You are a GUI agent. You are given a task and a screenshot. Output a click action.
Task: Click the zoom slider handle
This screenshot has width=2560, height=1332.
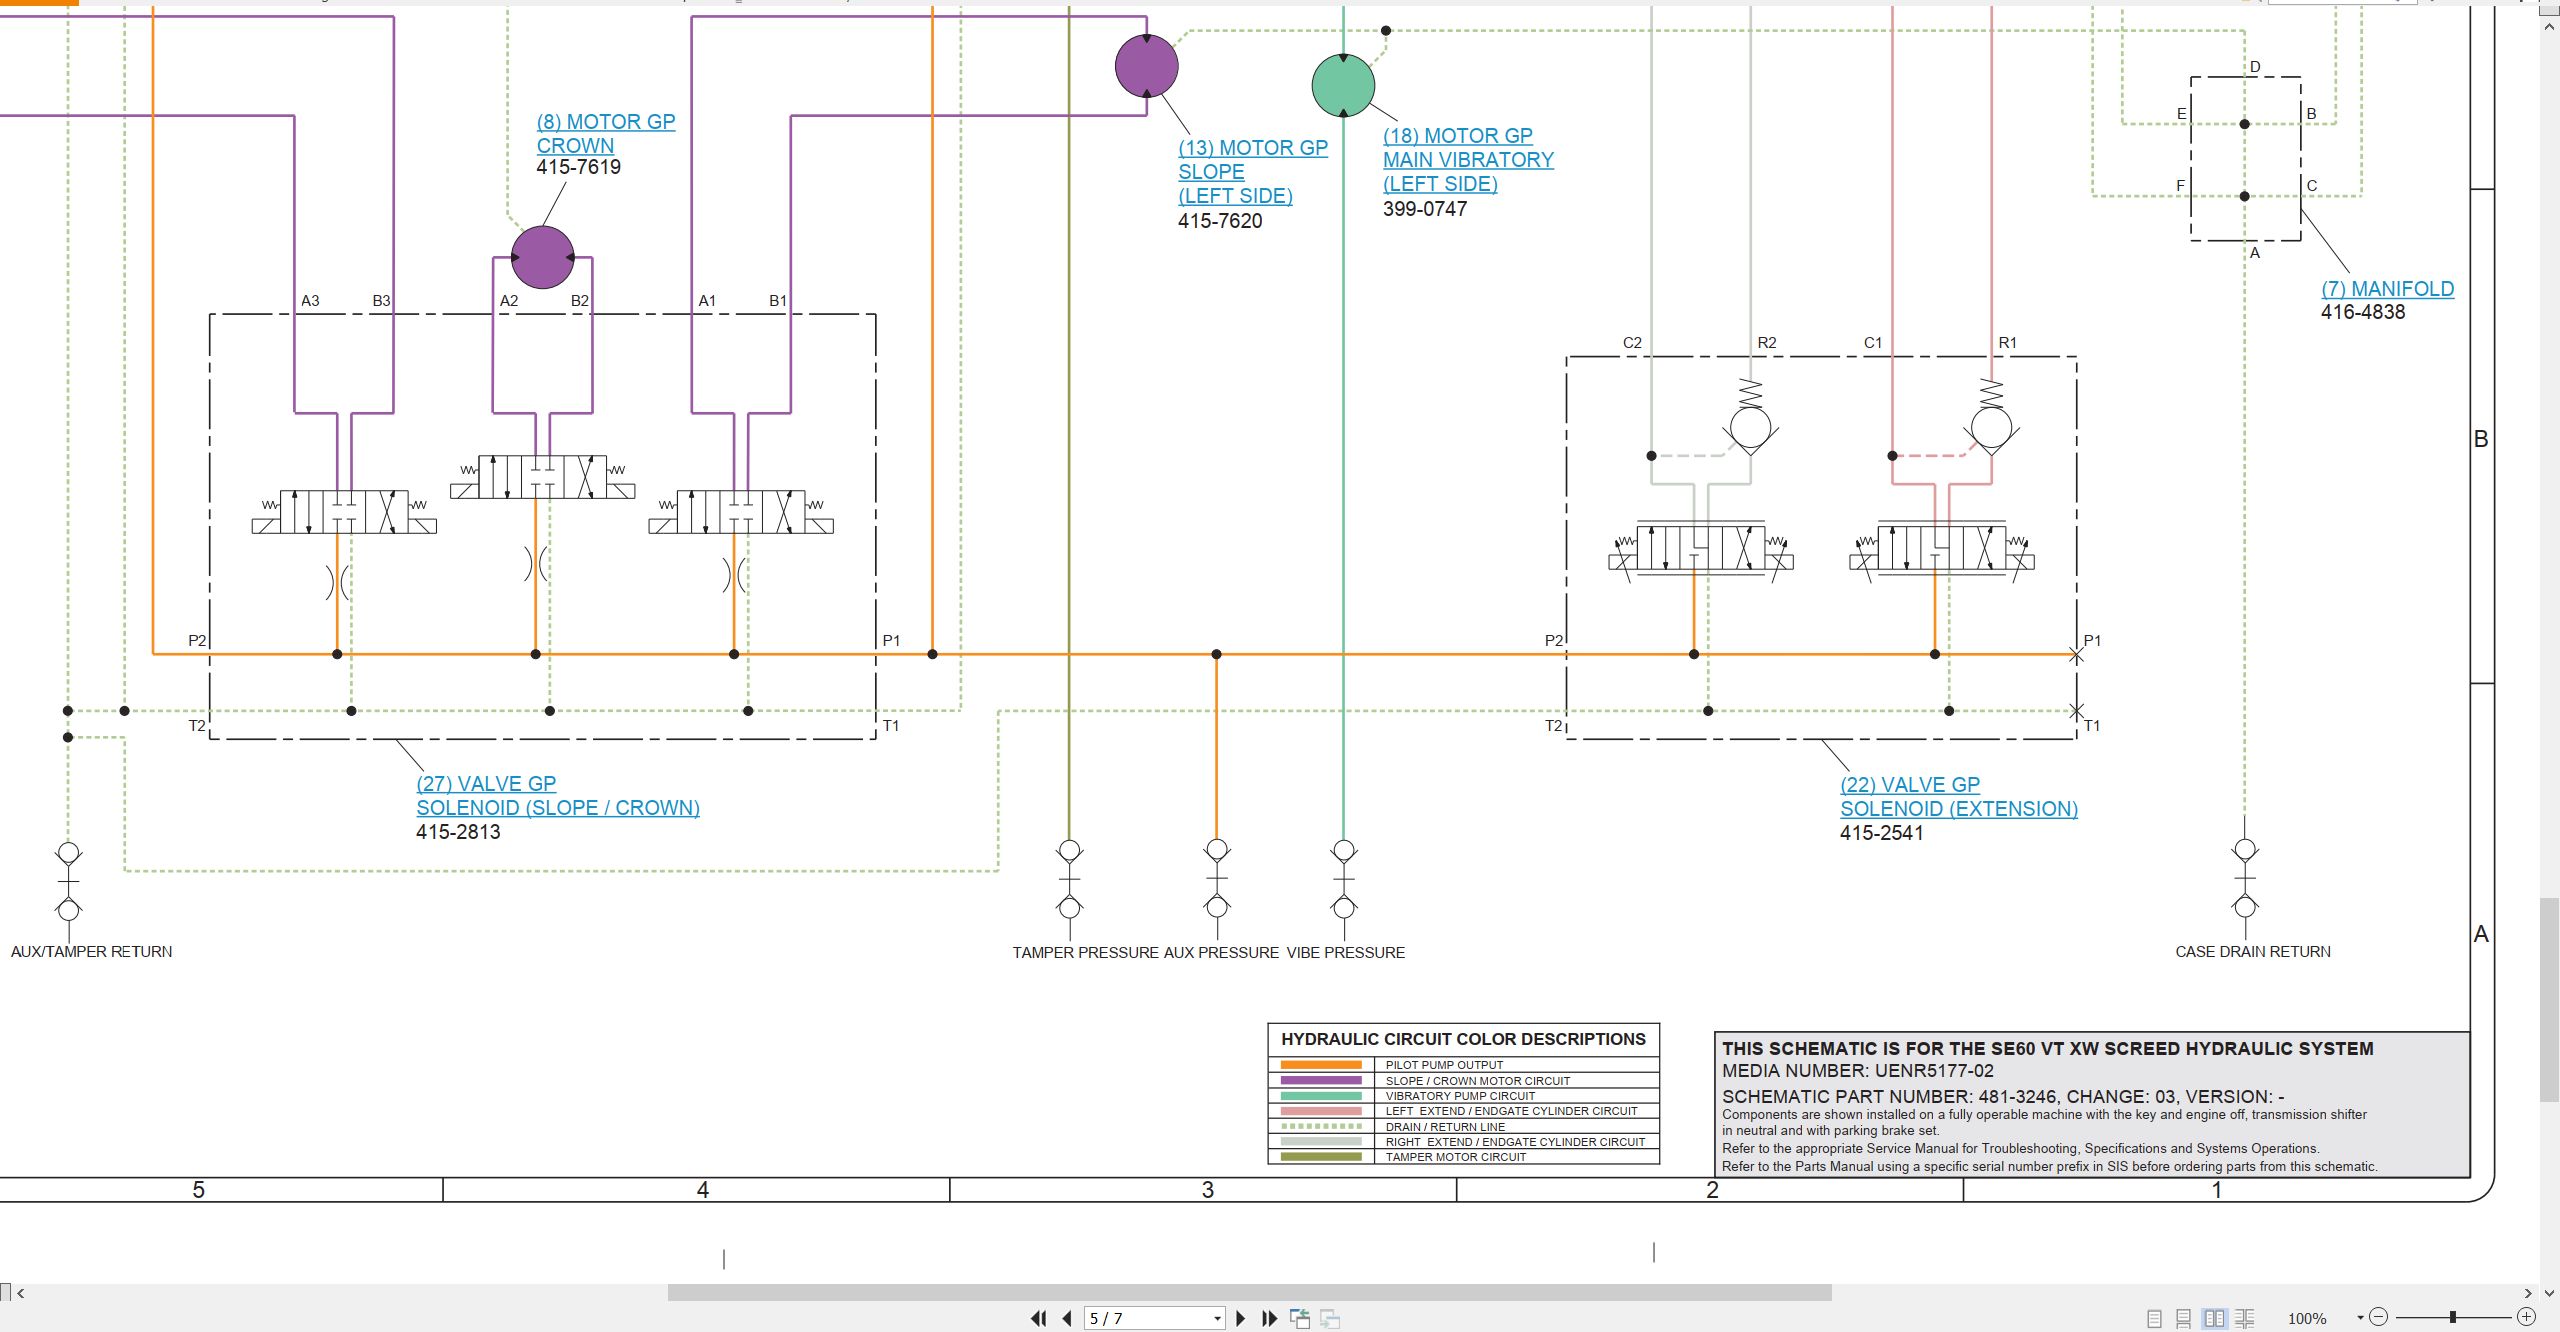tap(2453, 1317)
